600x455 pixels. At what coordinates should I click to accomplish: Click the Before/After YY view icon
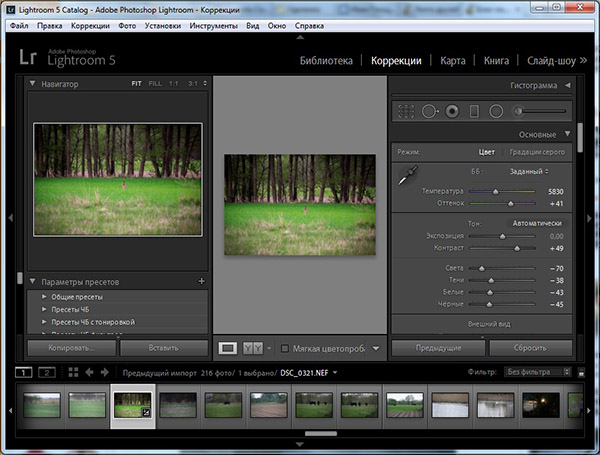(x=253, y=348)
